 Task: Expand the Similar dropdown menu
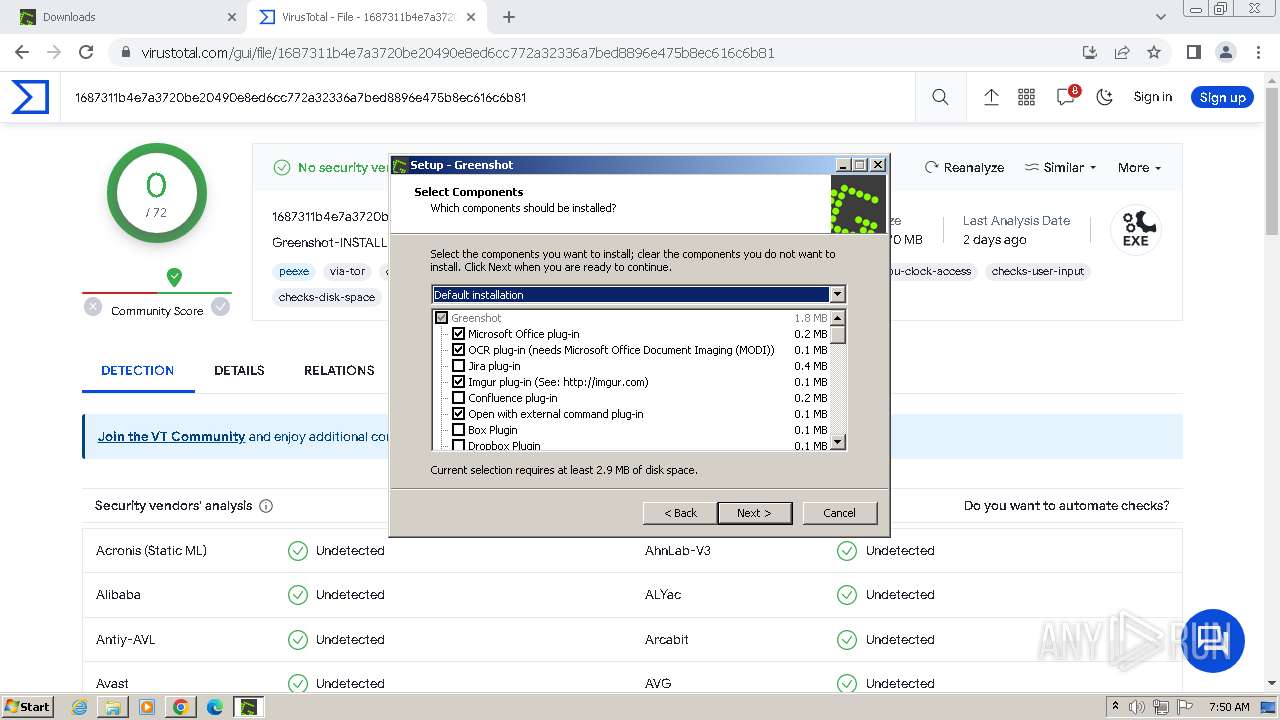coord(1061,168)
